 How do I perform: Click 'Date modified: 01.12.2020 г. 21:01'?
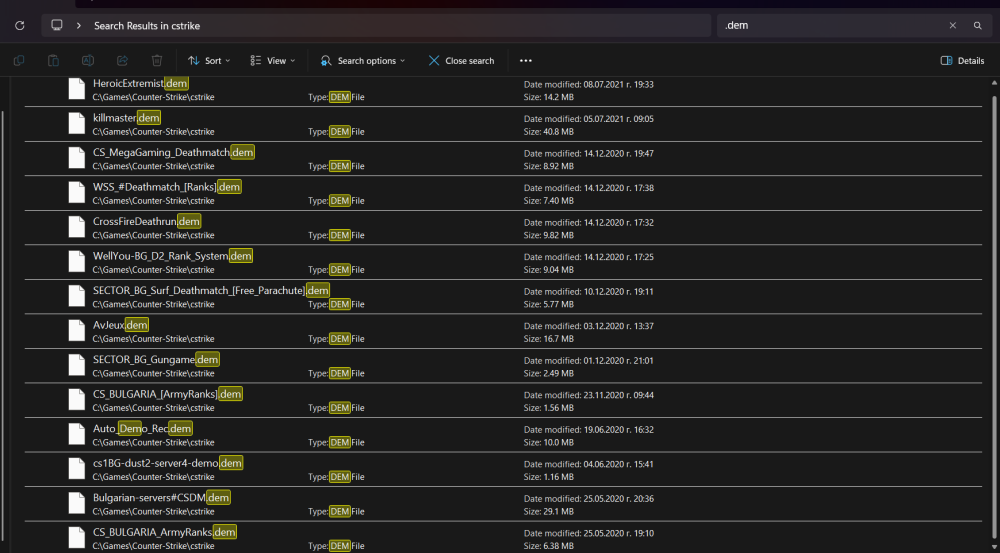point(589,360)
